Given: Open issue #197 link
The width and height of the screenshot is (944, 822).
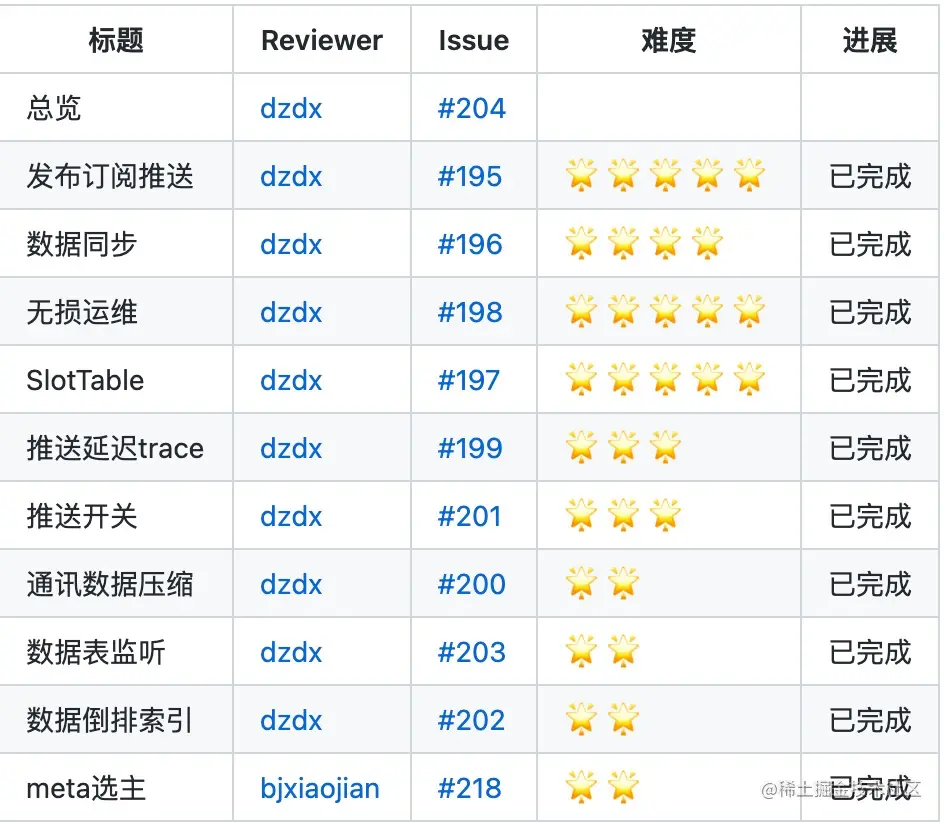Looking at the screenshot, I should pyautogui.click(x=469, y=381).
